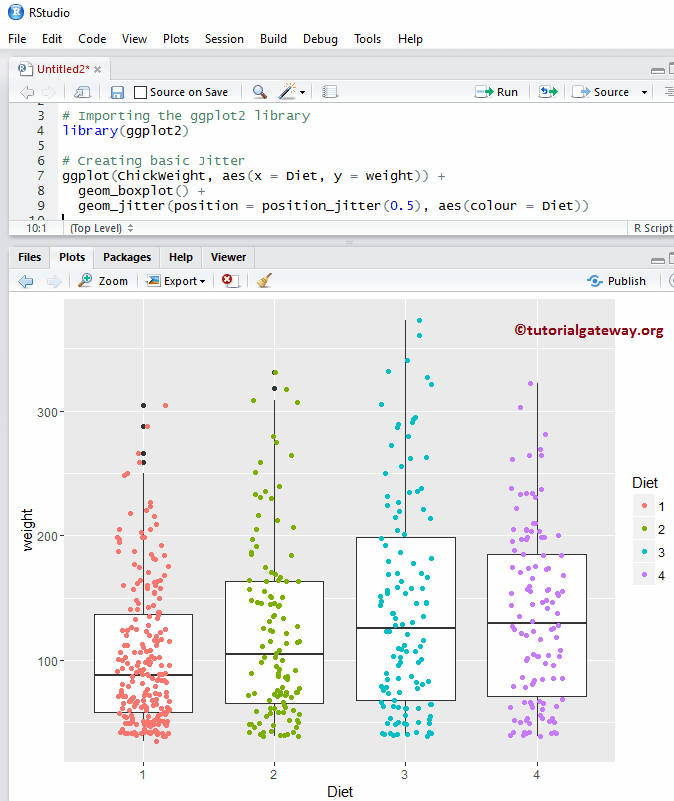Open the Session menu
This screenshot has width=674, height=801.
tap(224, 39)
